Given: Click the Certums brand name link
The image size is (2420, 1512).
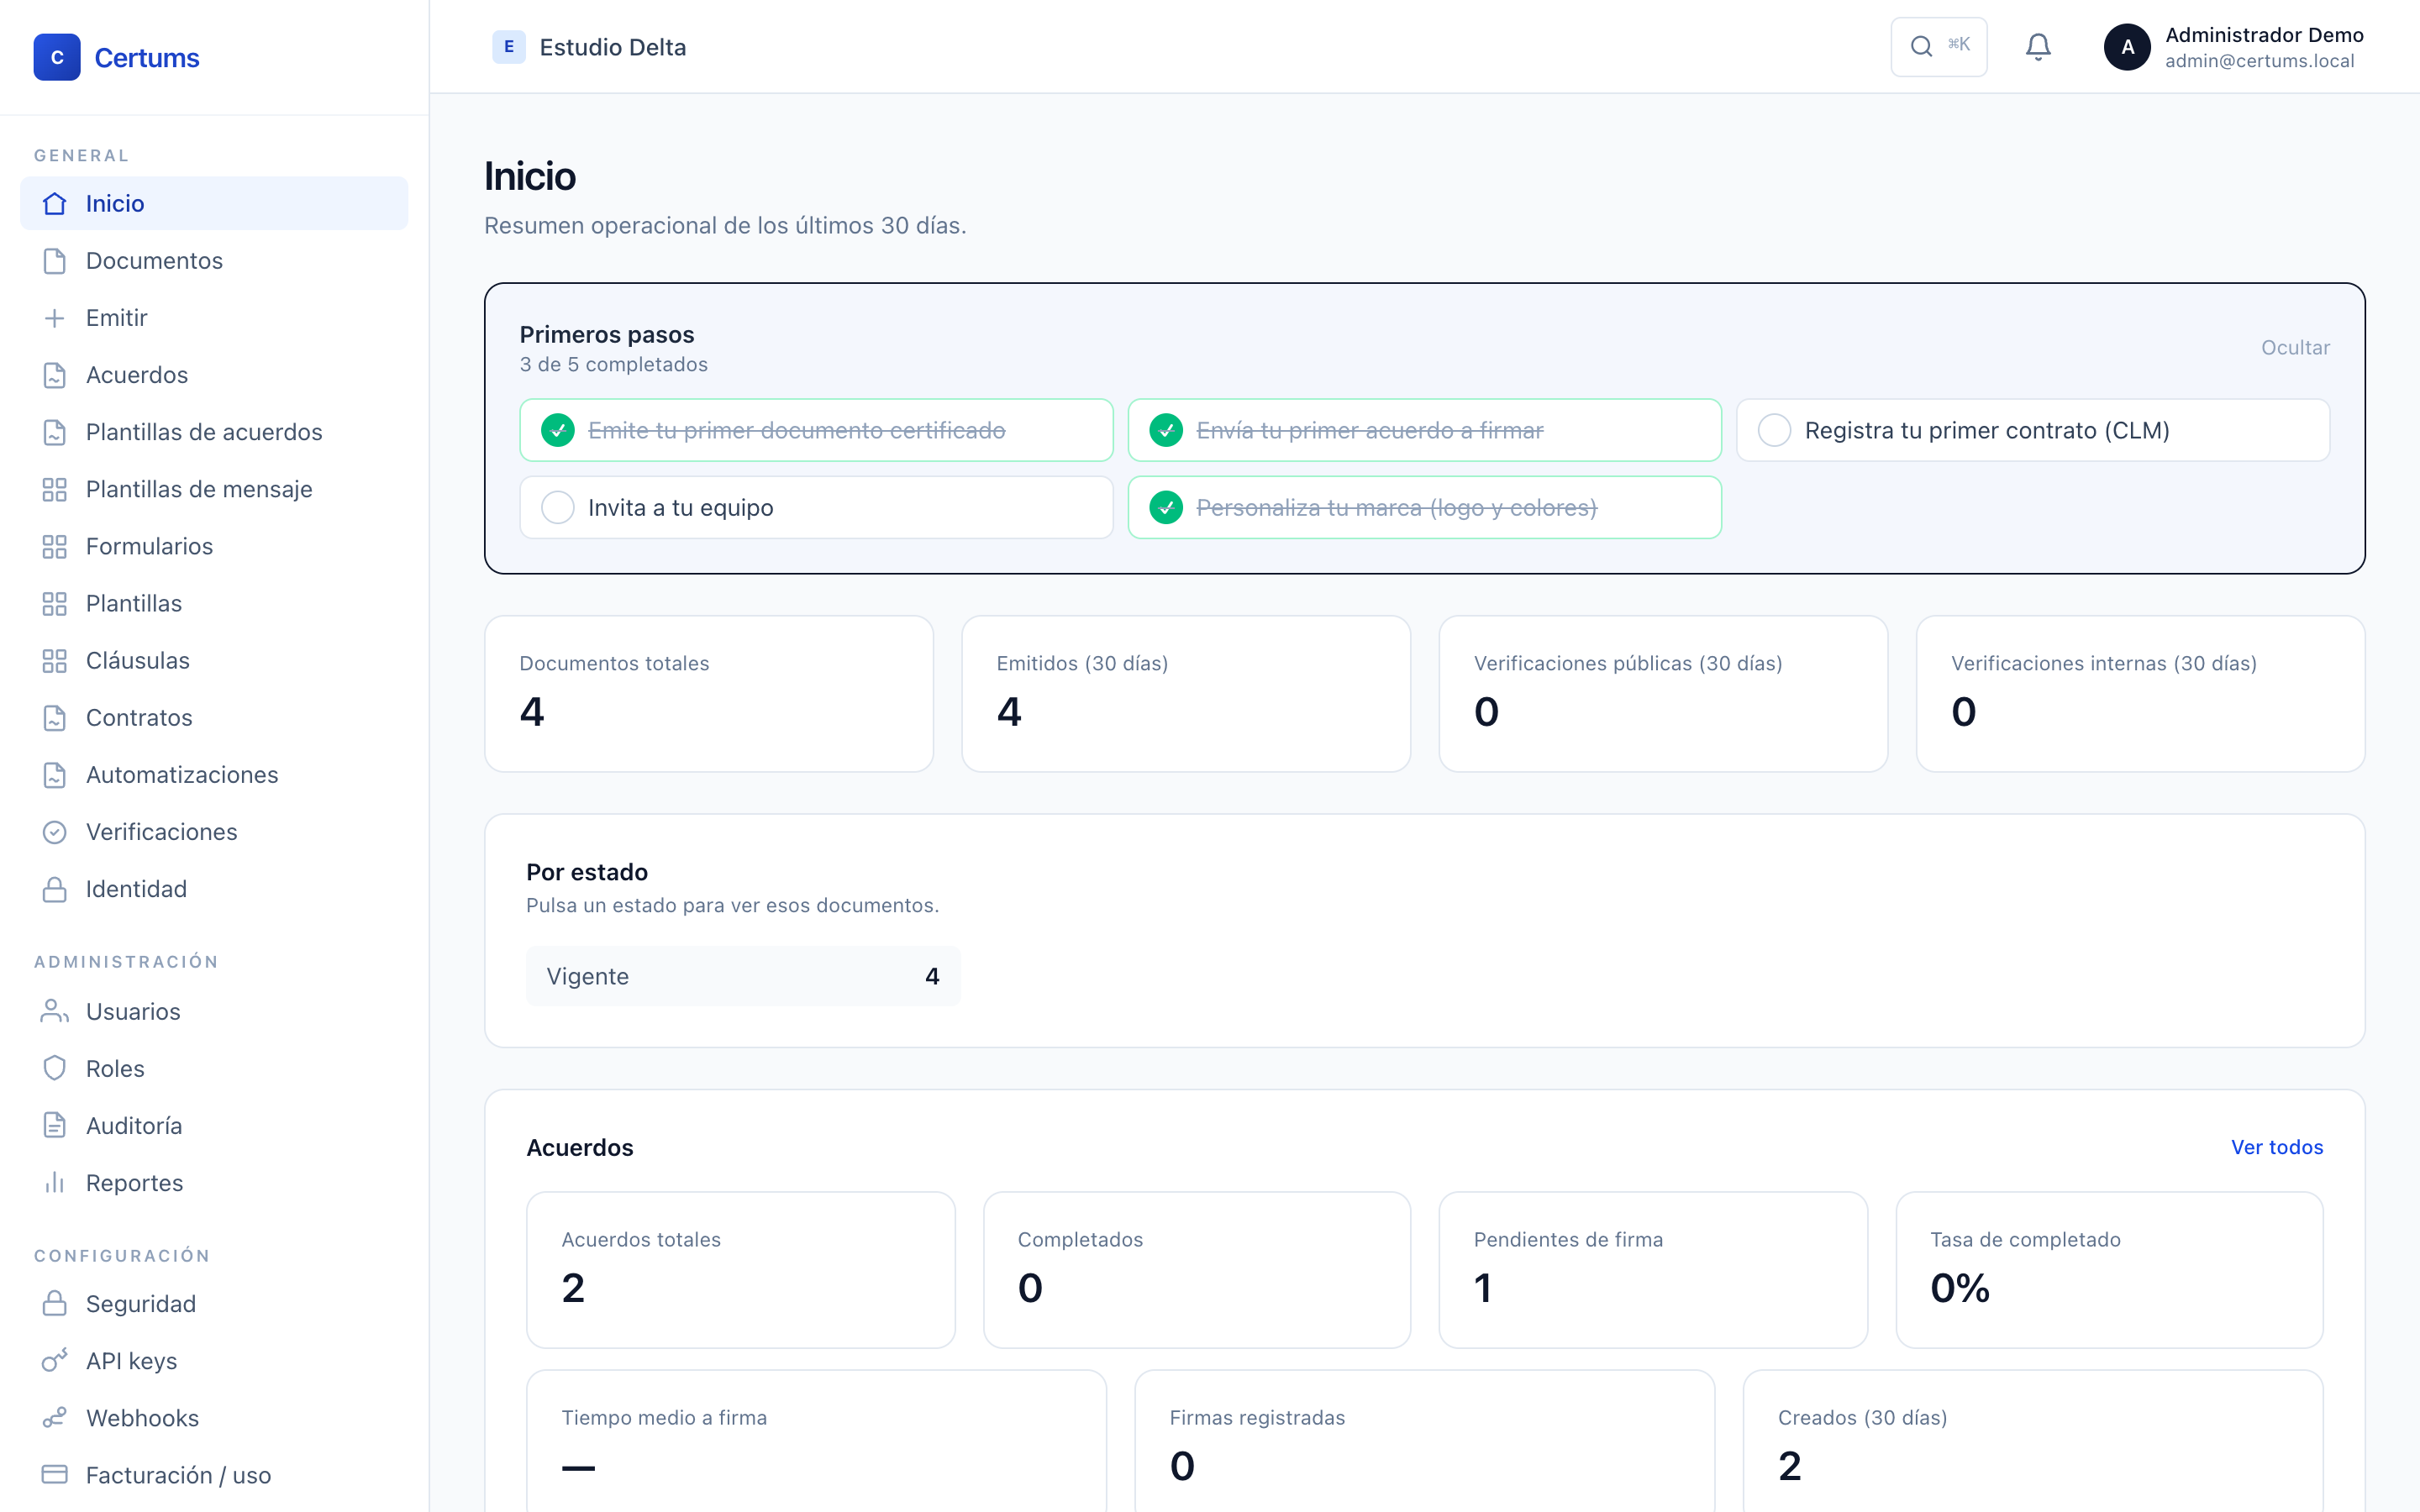Looking at the screenshot, I should pos(147,58).
